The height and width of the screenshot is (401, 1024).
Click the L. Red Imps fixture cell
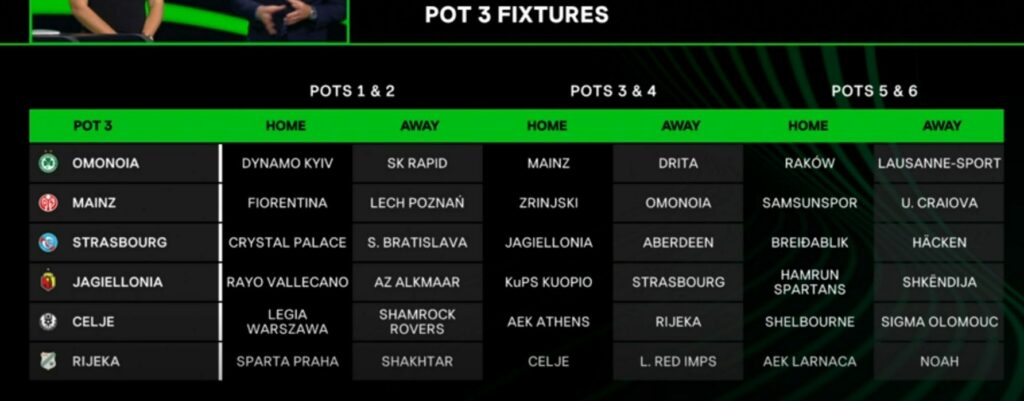coord(678,361)
